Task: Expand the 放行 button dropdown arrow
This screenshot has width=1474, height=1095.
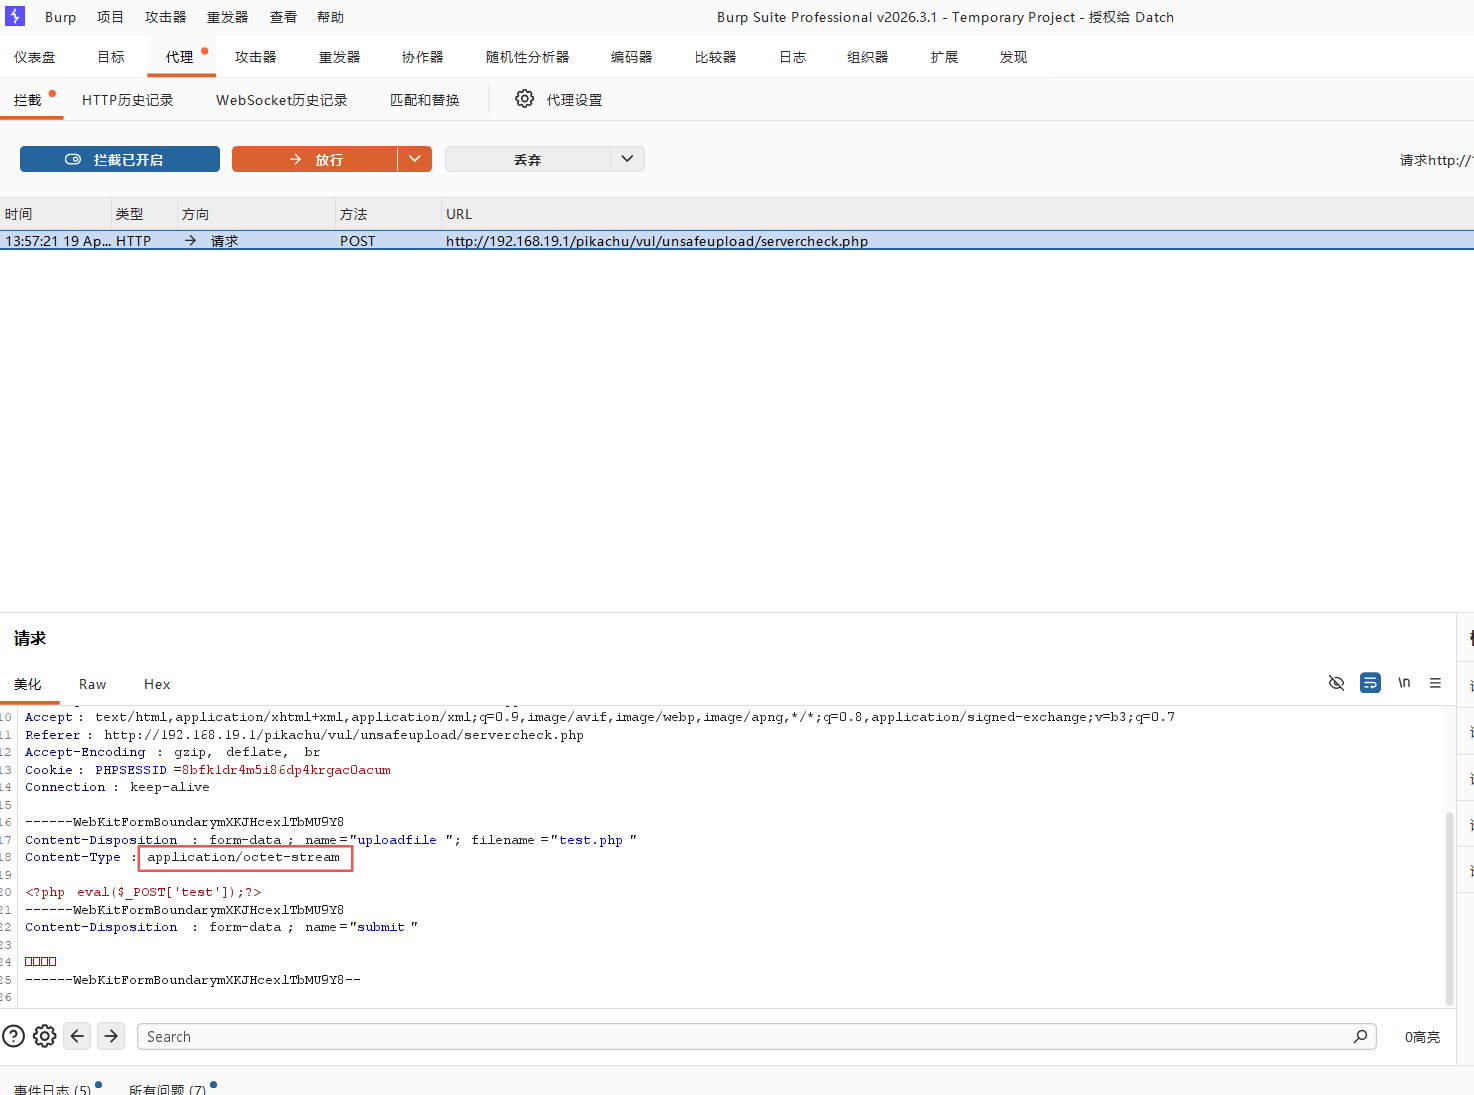Action: 415,159
